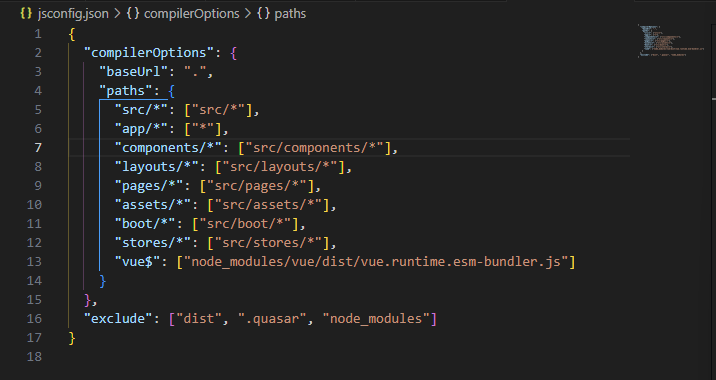This screenshot has width=716, height=380.
Task: Click the "baseUrl" key text
Action: pos(134,72)
